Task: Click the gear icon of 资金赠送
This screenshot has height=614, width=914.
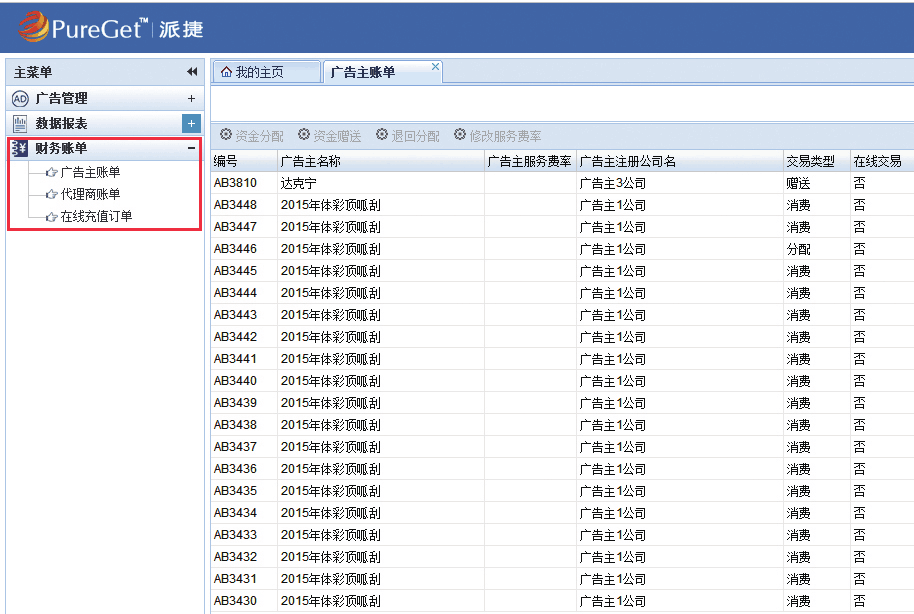Action: [x=304, y=135]
